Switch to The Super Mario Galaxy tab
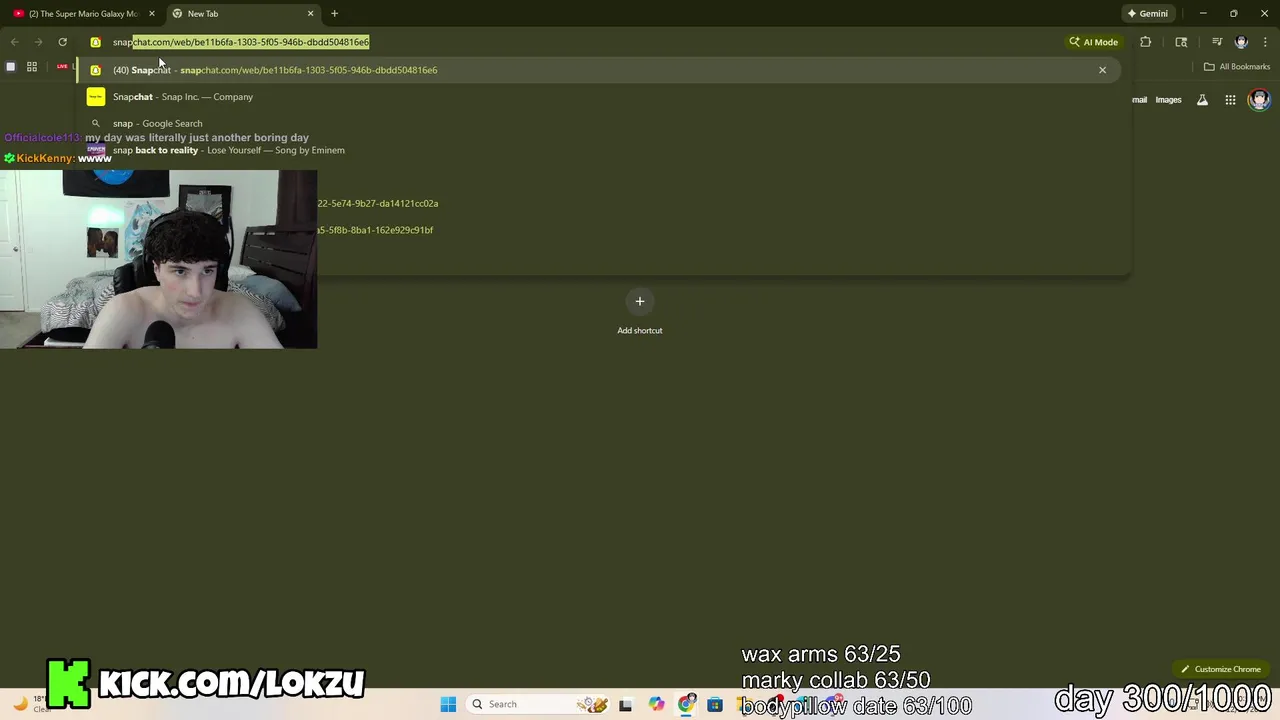This screenshot has width=1280, height=720. click(x=84, y=14)
